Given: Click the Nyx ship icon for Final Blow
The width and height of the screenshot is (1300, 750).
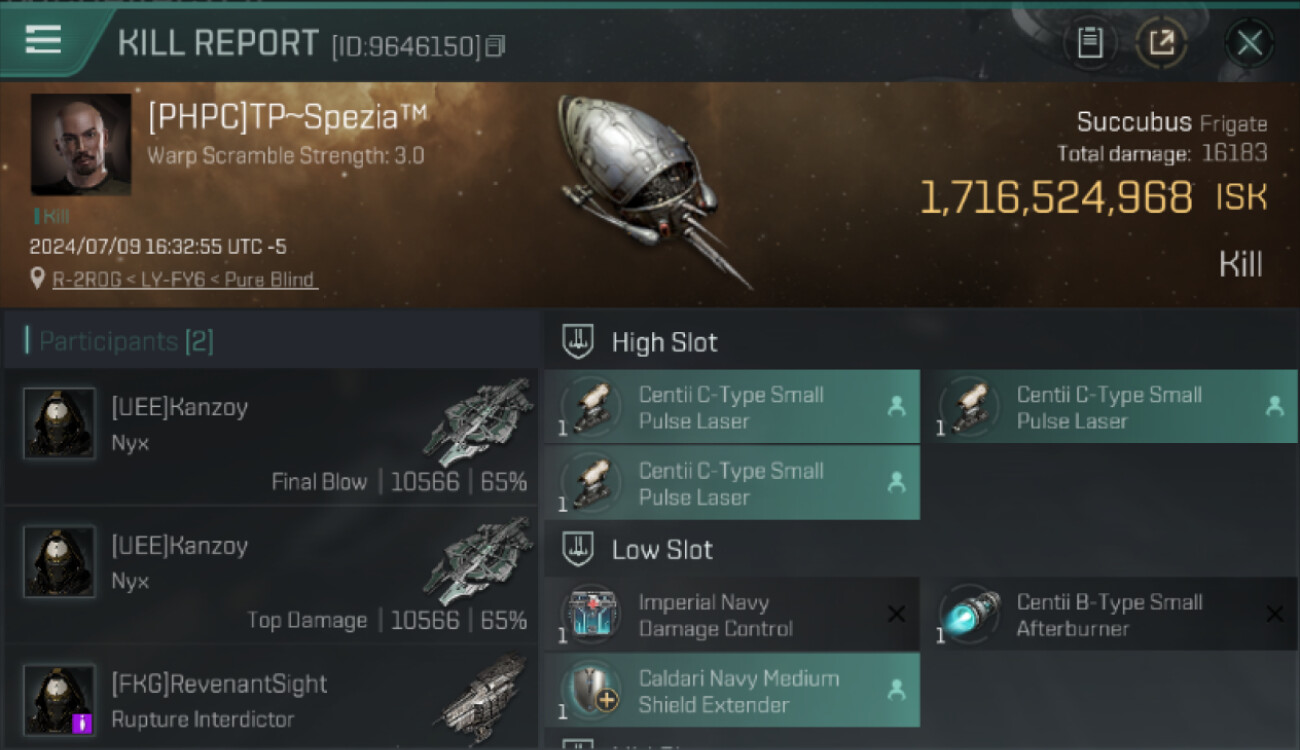Looking at the screenshot, I should 478,422.
